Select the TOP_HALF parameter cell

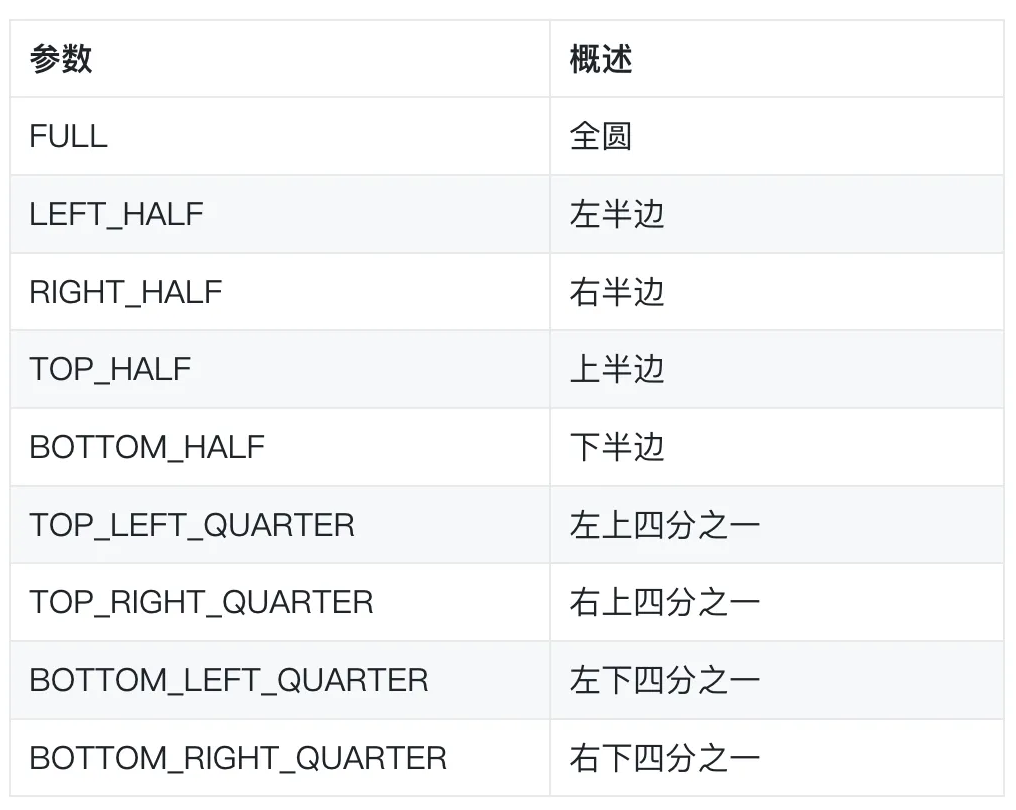pyautogui.click(x=110, y=369)
